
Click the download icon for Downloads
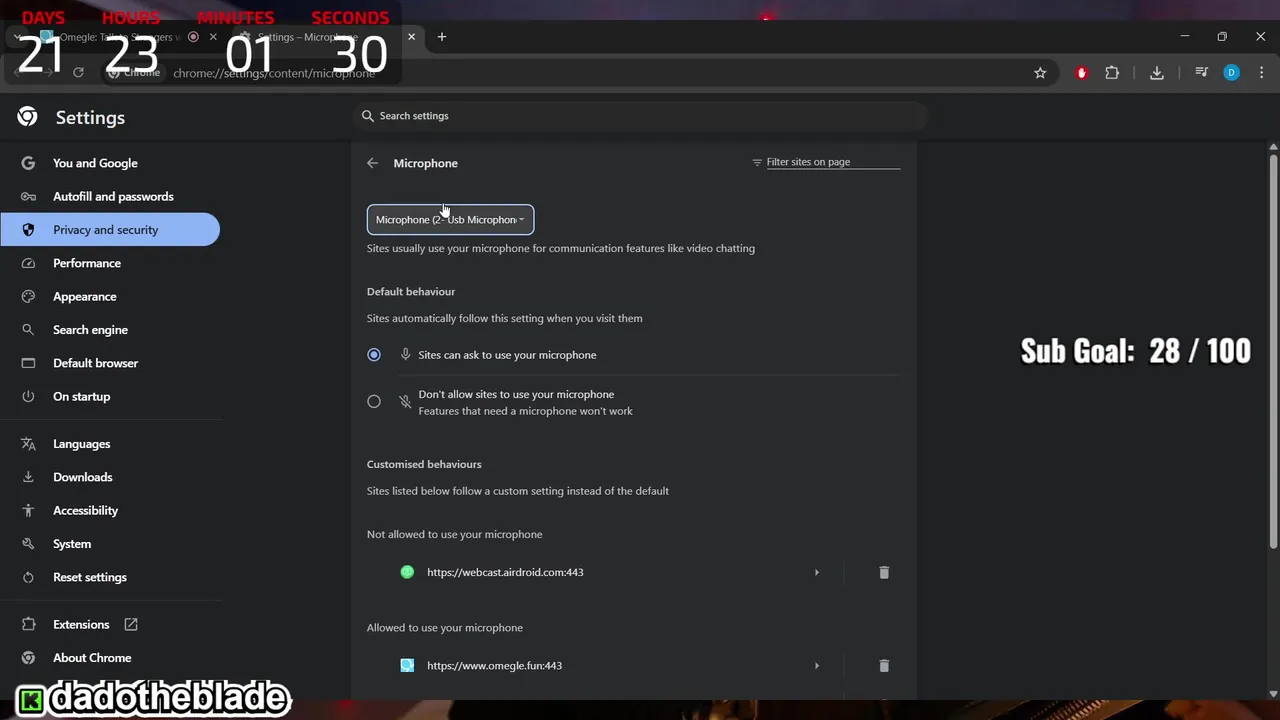pyautogui.click(x=28, y=477)
